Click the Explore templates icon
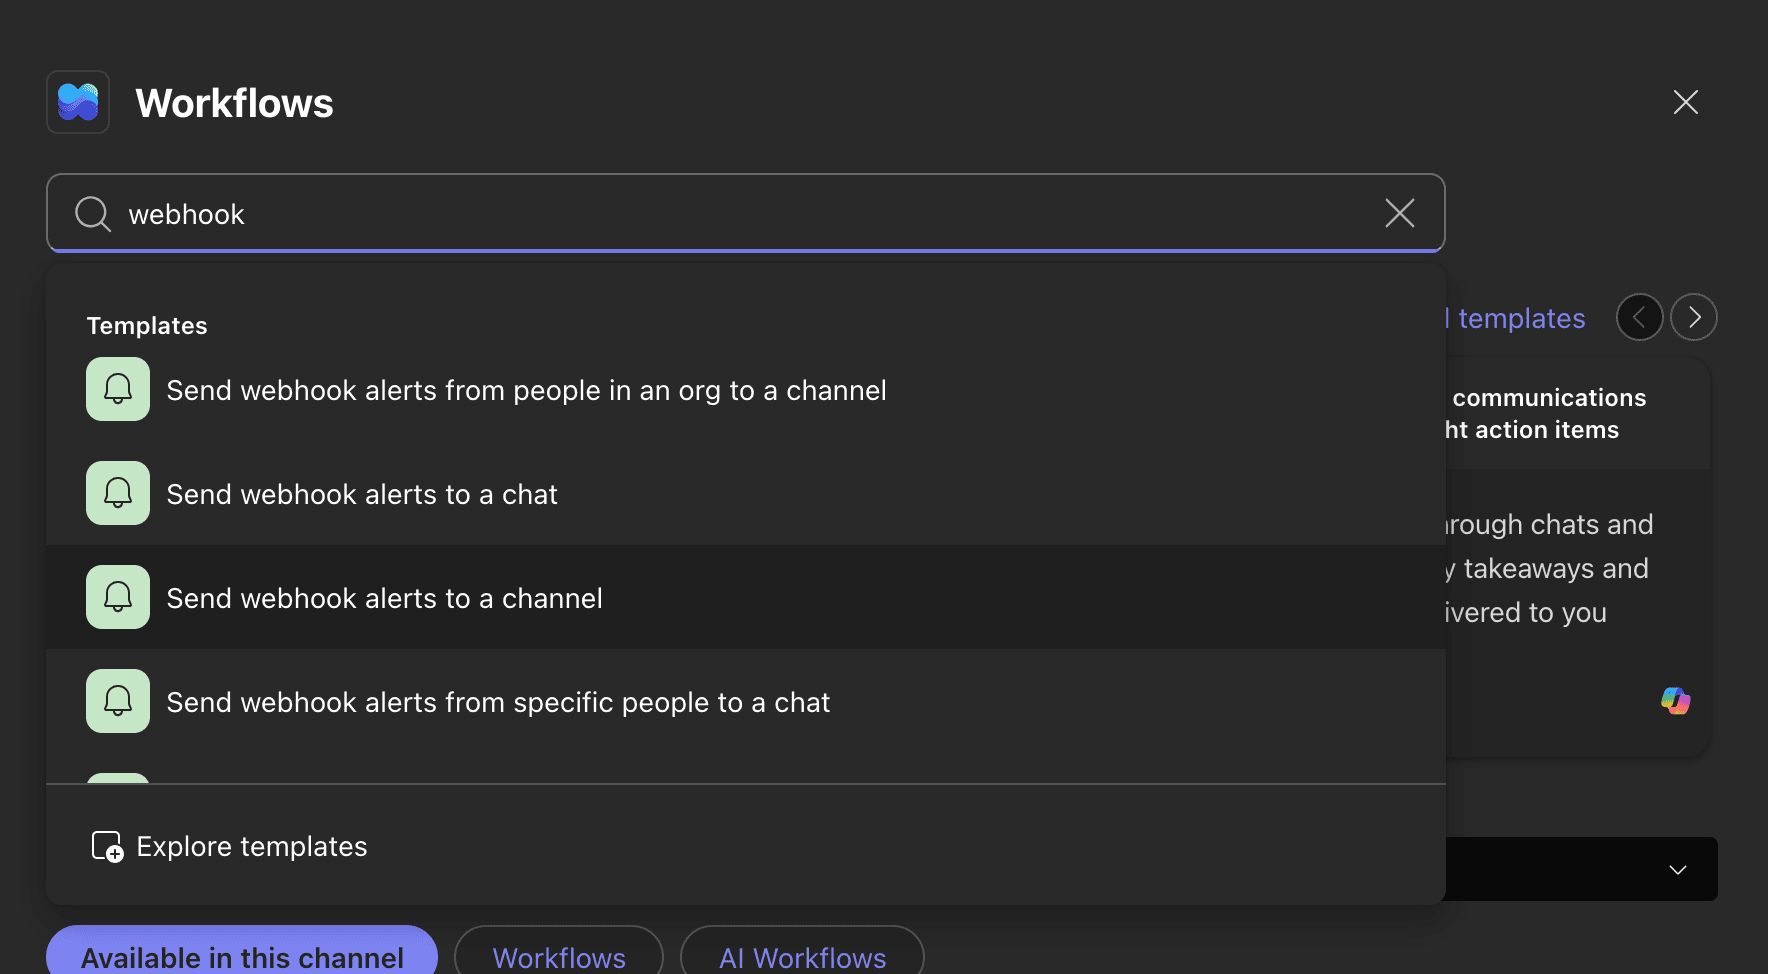Viewport: 1768px width, 974px height. click(107, 846)
